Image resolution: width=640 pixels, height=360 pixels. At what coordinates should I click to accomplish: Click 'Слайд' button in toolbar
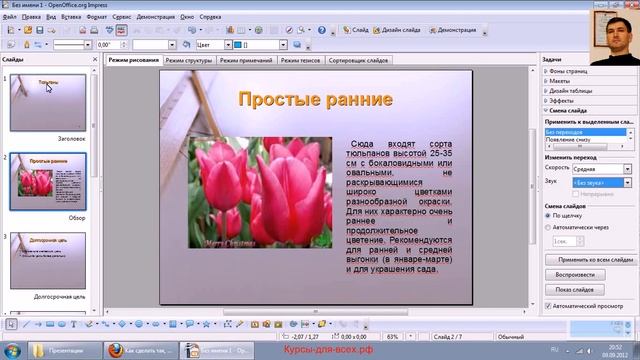pos(356,30)
